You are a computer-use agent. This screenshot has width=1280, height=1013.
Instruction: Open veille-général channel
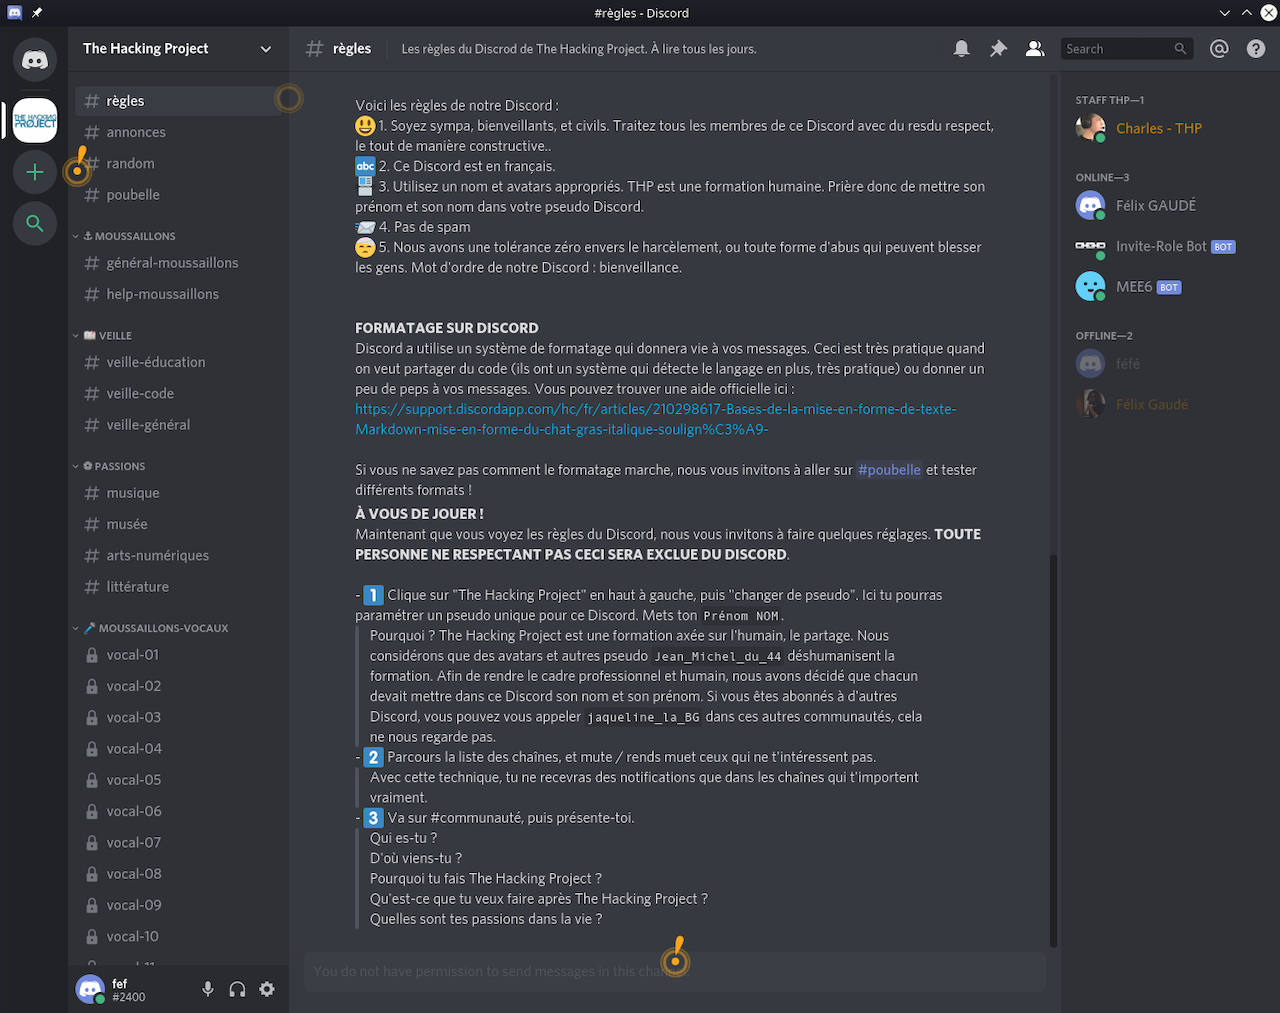click(x=178, y=425)
